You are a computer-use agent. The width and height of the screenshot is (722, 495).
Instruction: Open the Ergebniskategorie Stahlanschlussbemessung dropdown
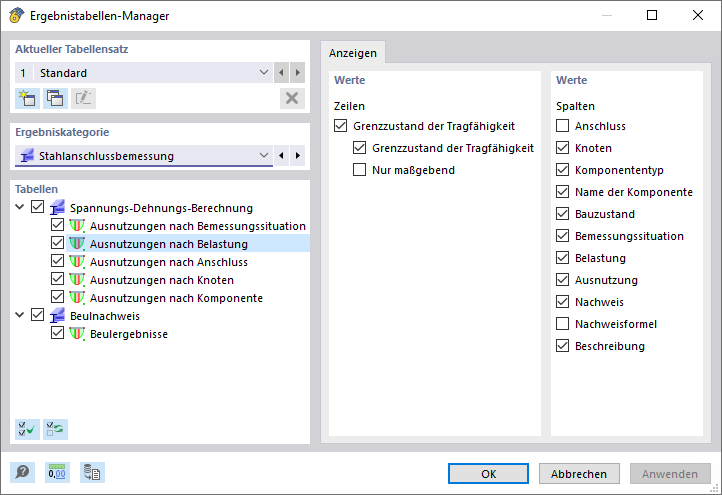[x=264, y=156]
